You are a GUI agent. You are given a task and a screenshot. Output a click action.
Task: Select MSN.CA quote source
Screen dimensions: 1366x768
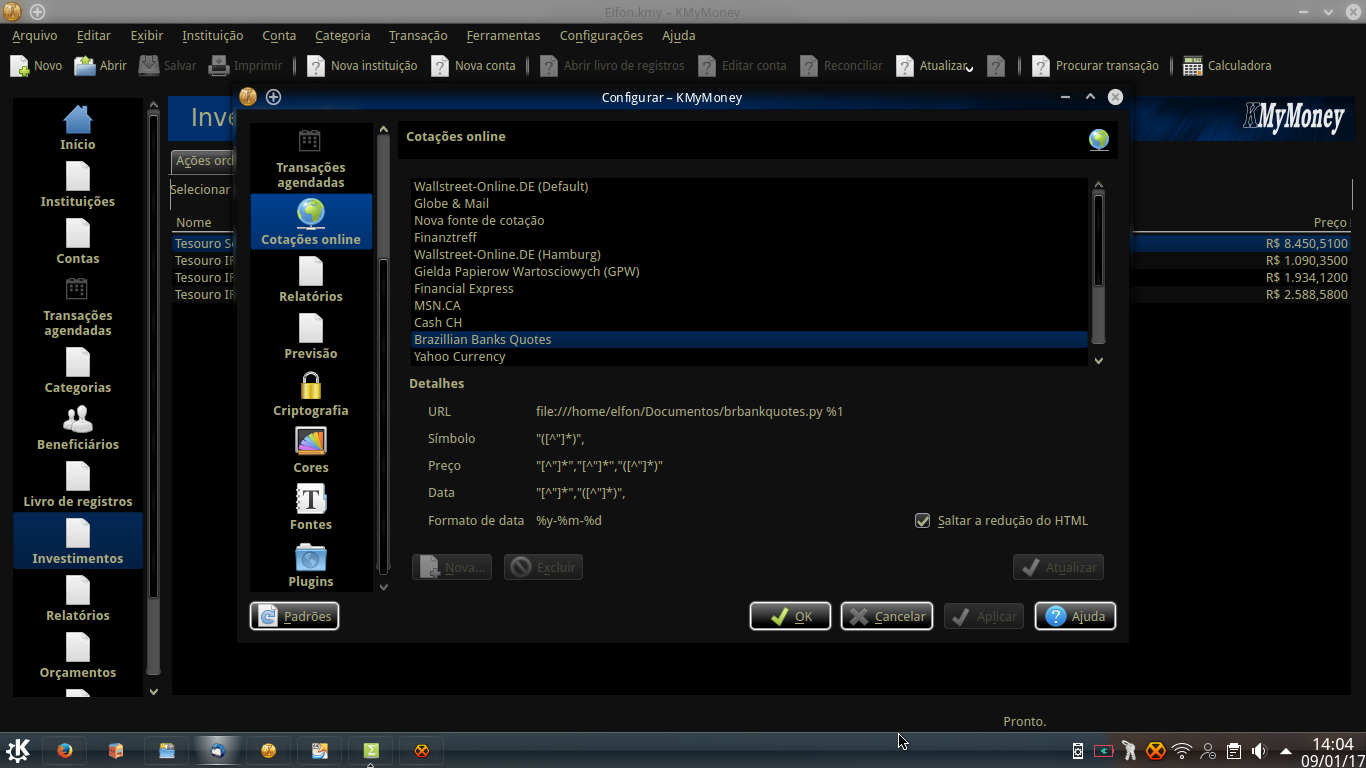[749, 306]
